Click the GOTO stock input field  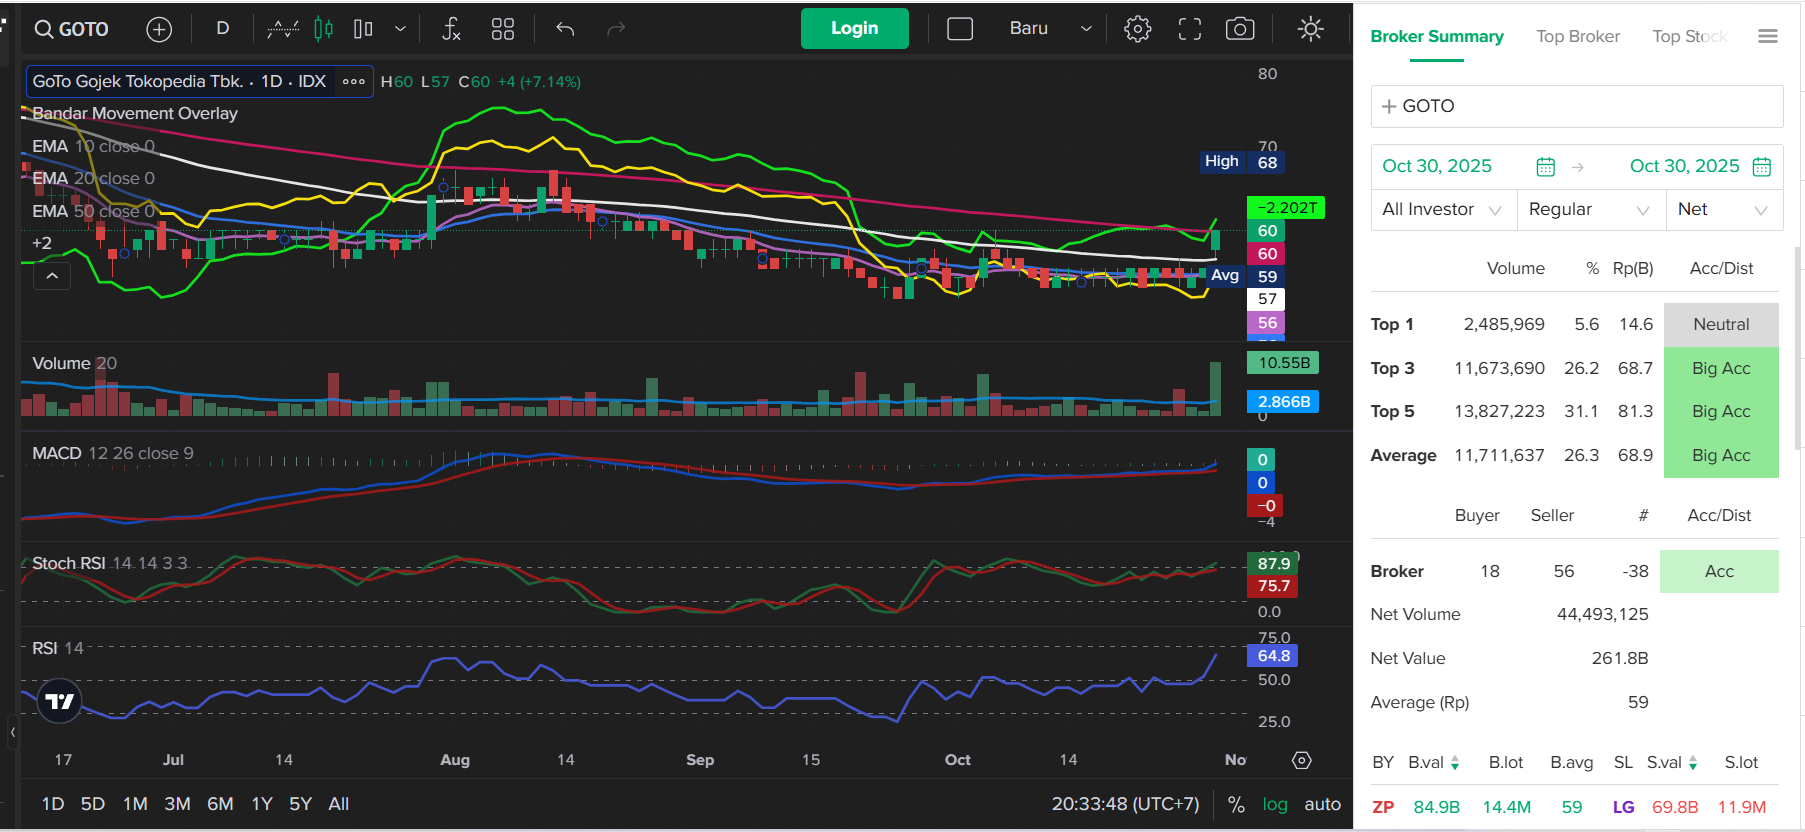tap(1576, 106)
